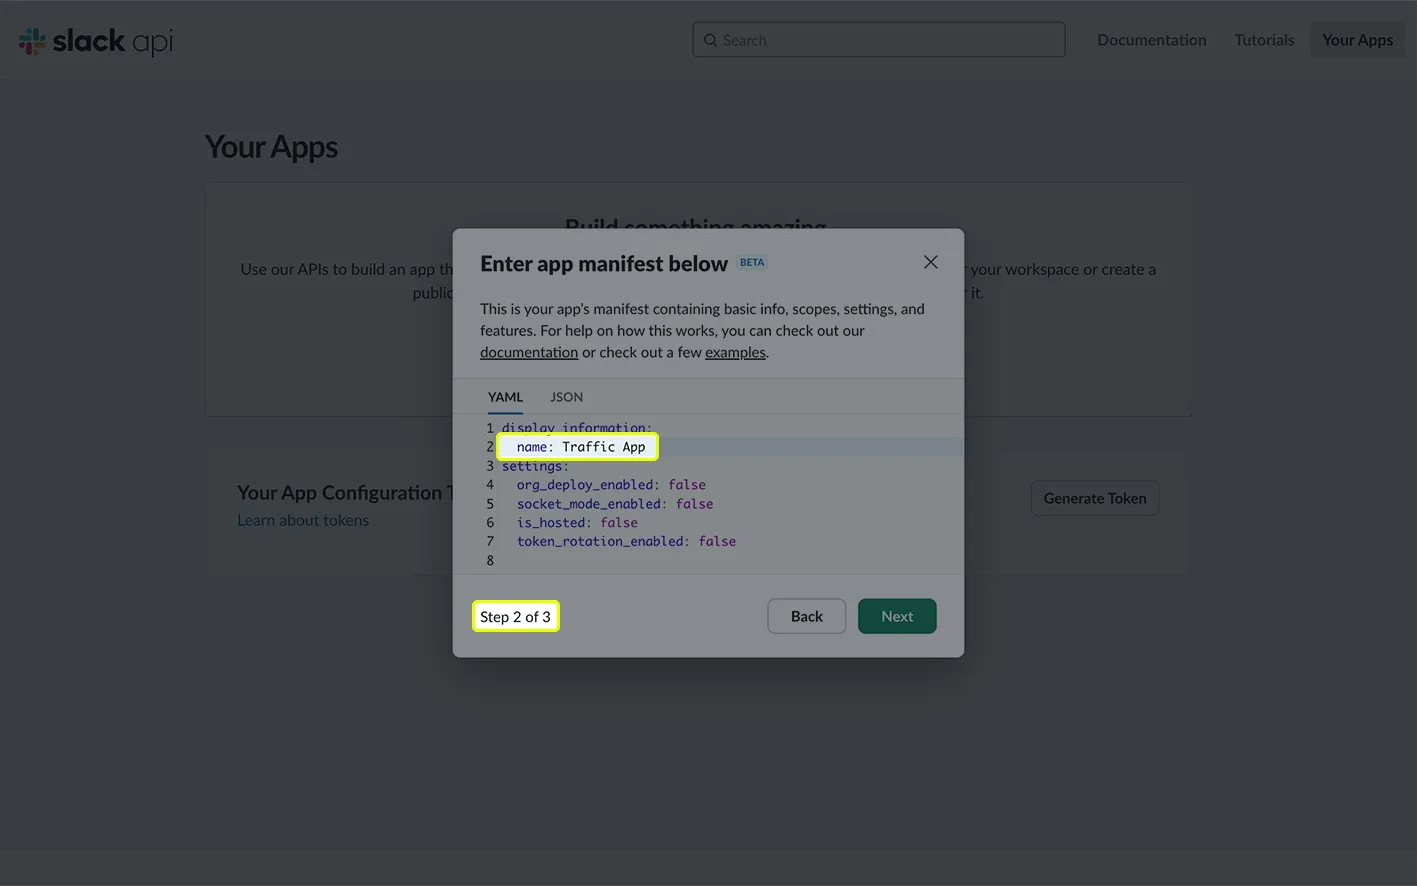Click Enter app manifest below title
The image size is (1417, 886).
(x=604, y=263)
